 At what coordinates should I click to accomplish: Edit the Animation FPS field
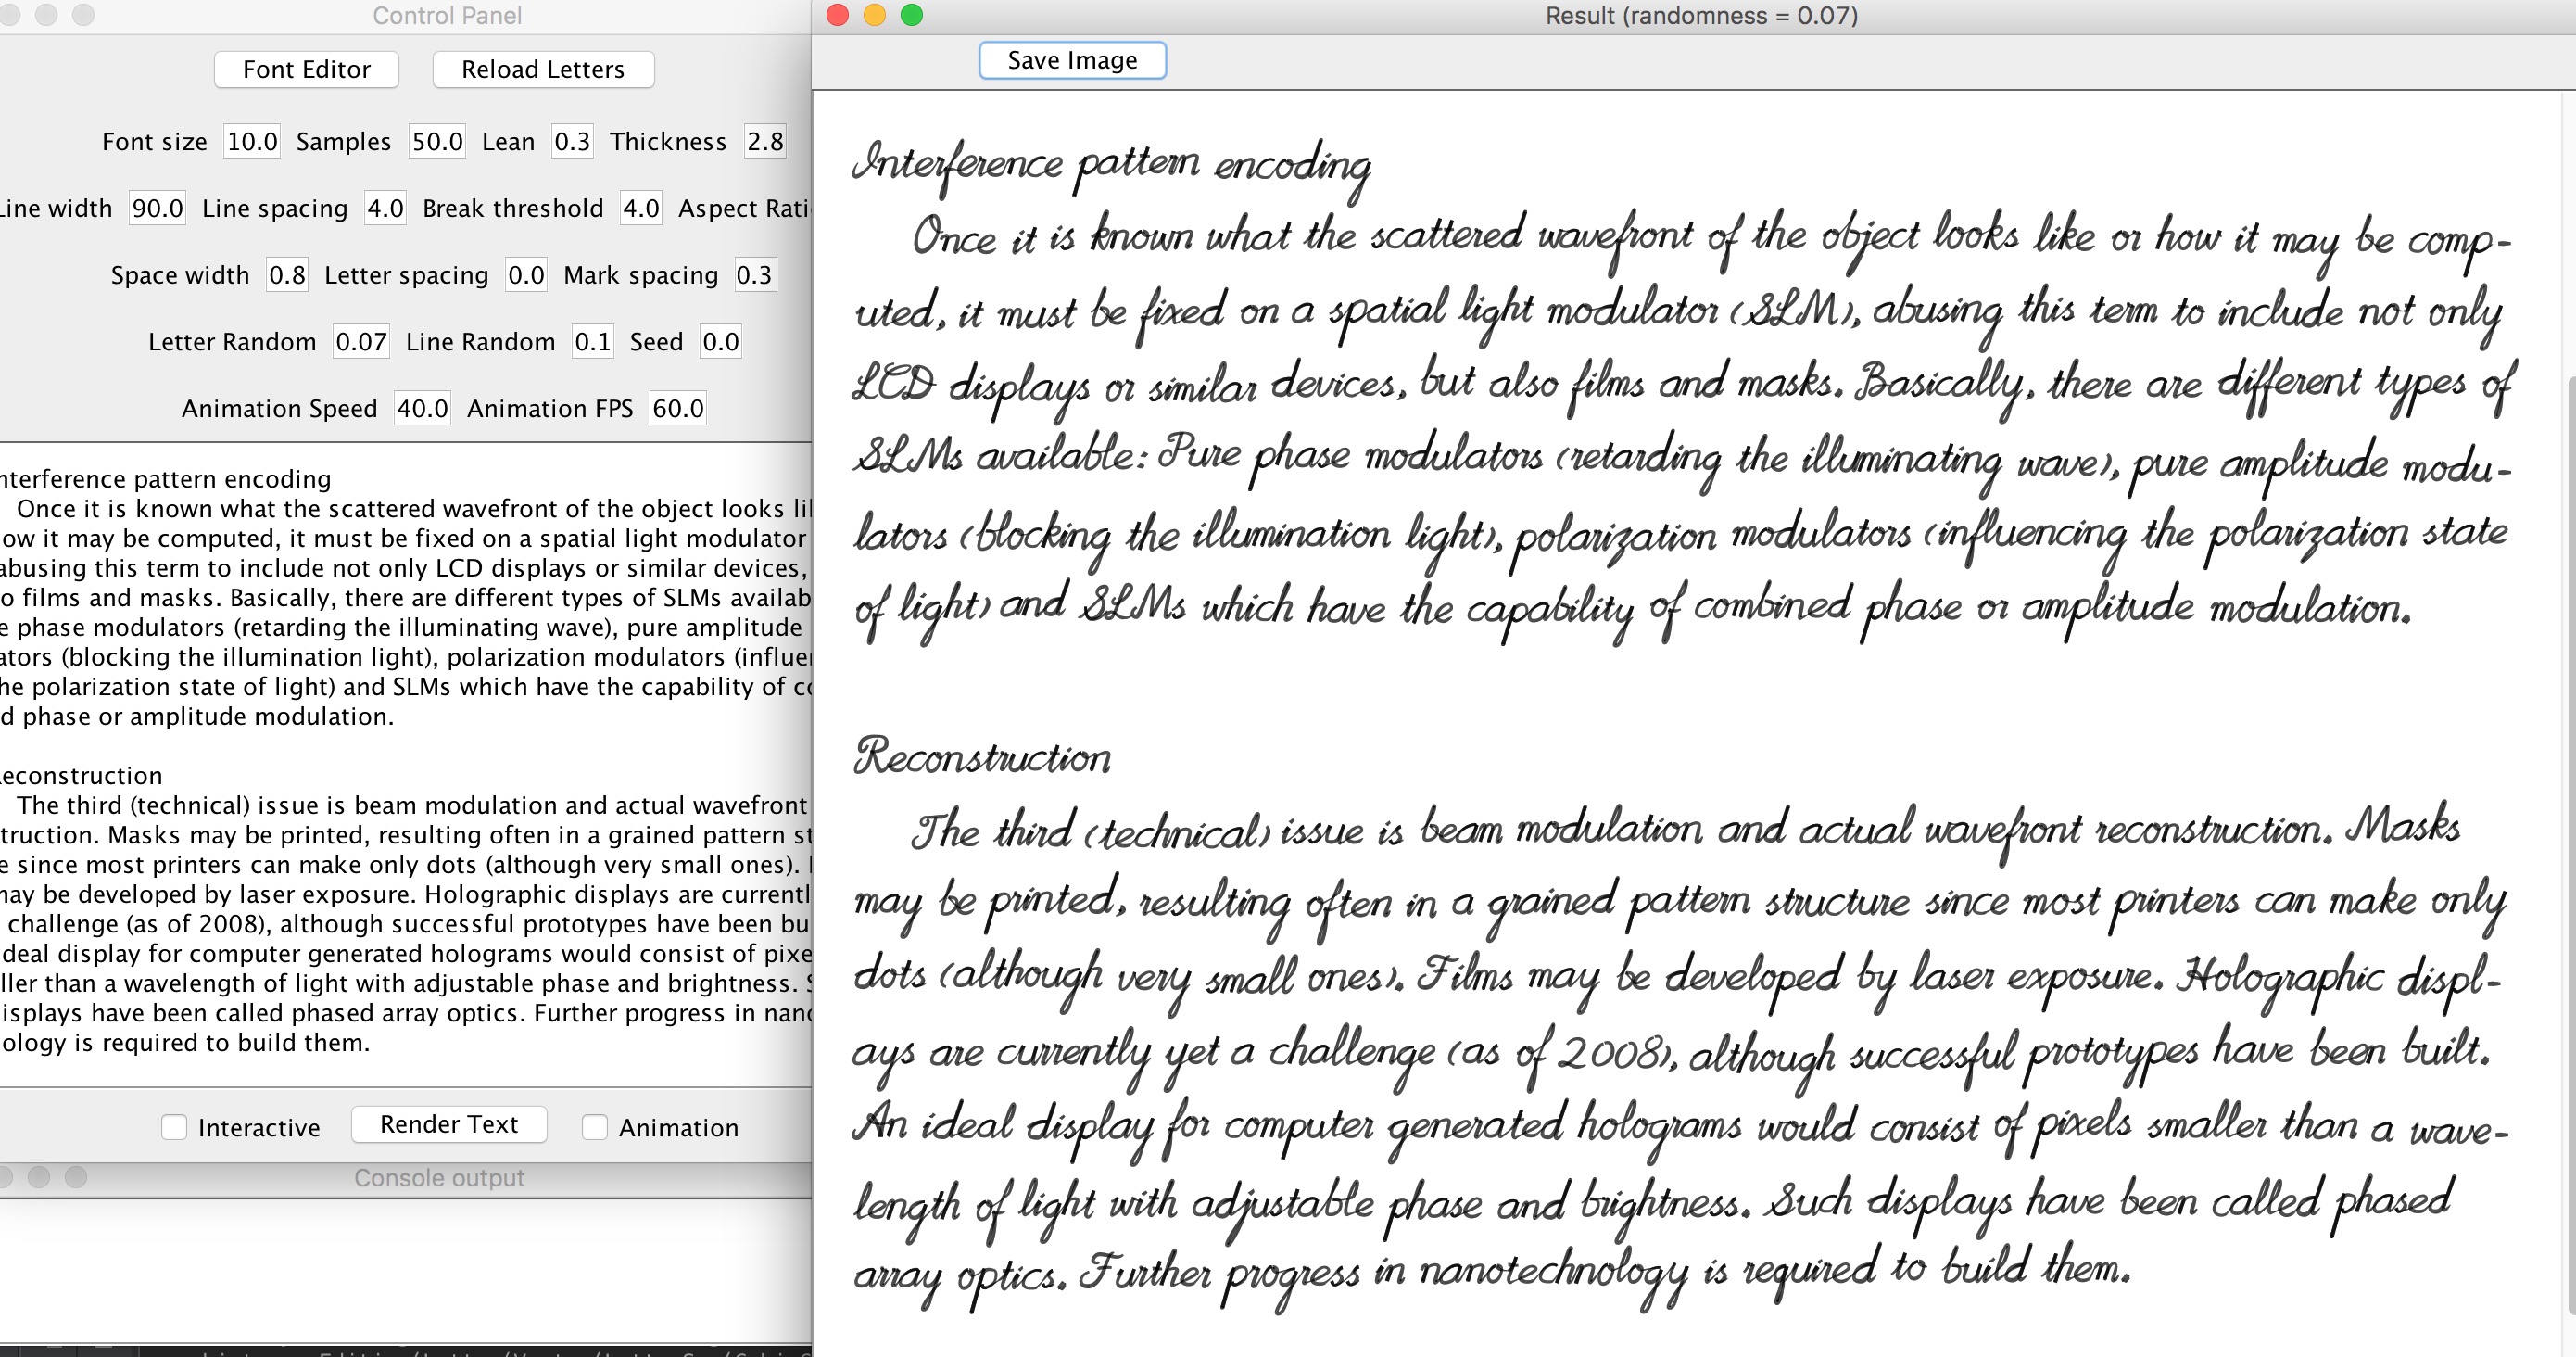(678, 408)
